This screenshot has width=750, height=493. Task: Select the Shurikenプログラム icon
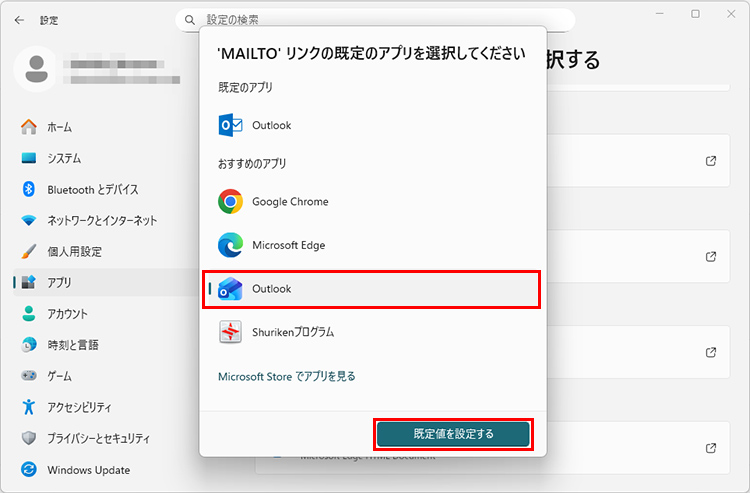[x=230, y=332]
